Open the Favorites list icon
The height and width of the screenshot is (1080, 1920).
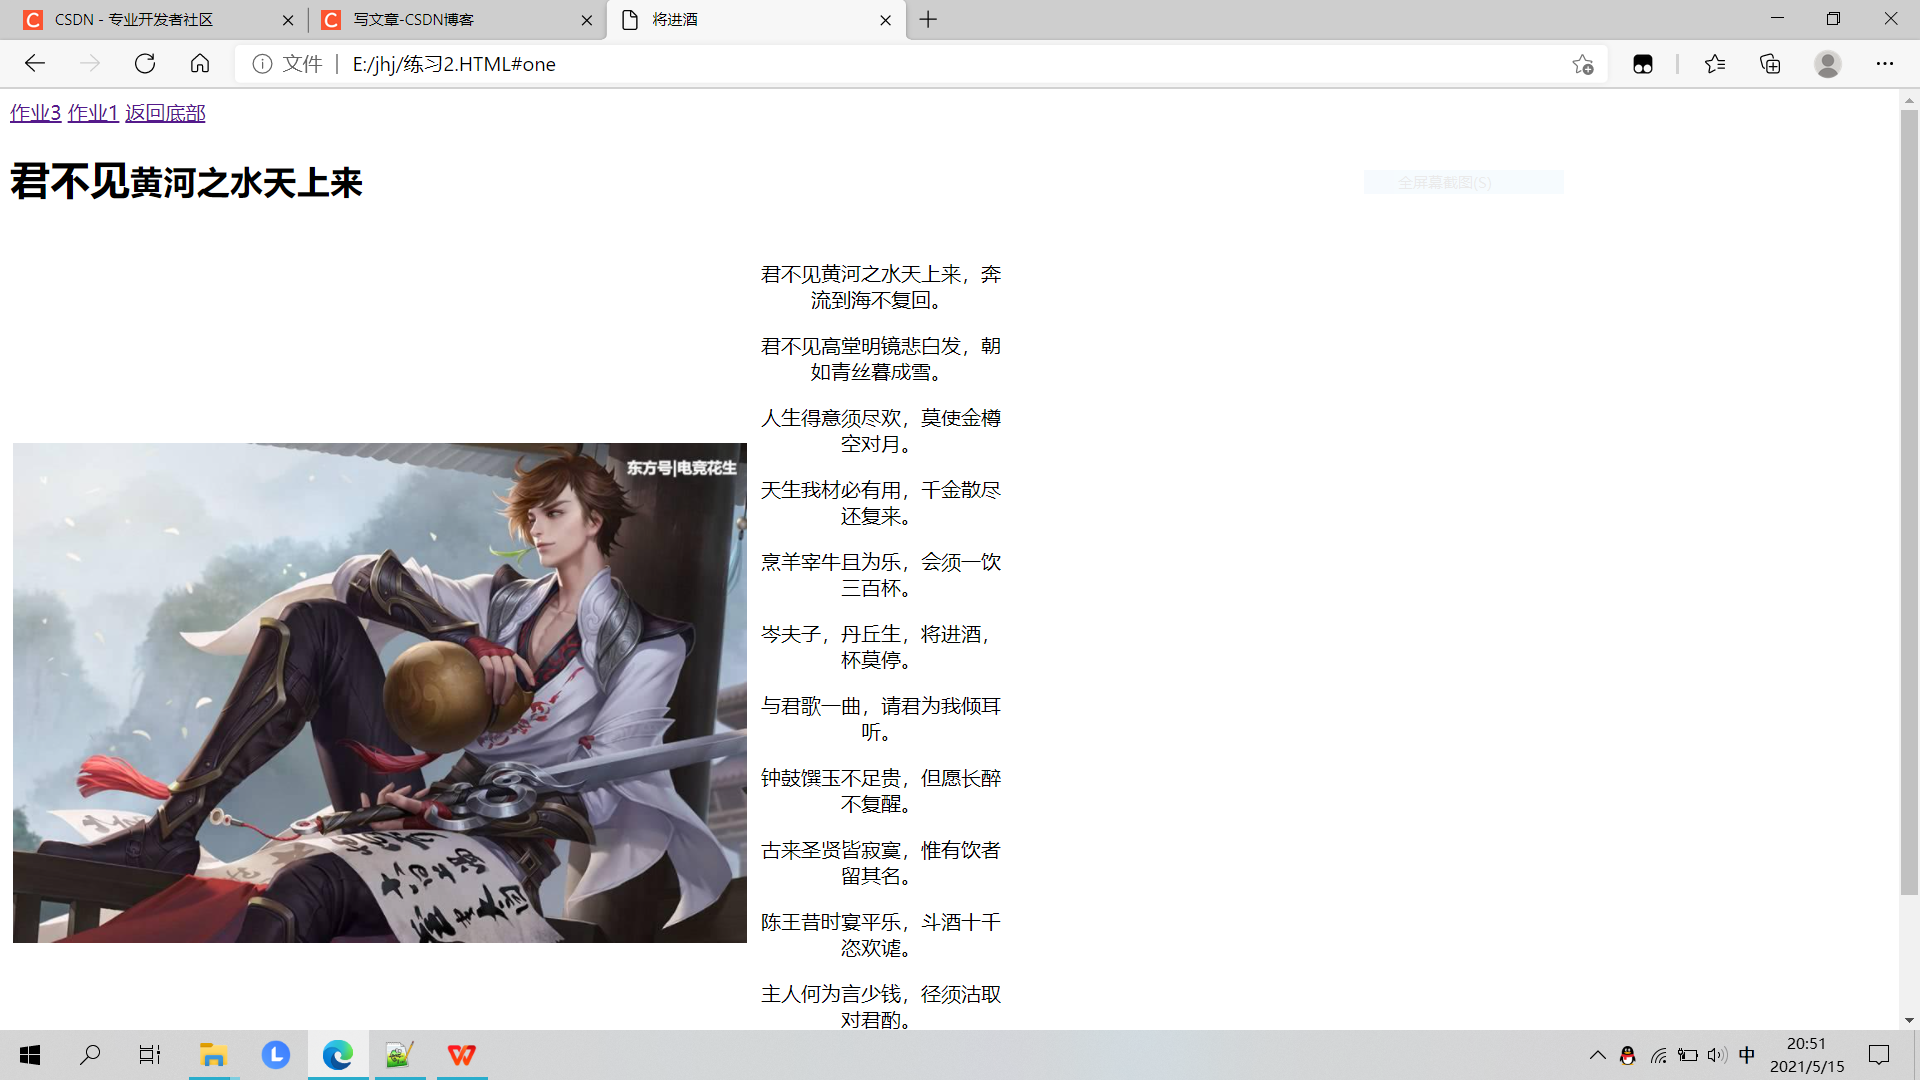pos(1715,64)
